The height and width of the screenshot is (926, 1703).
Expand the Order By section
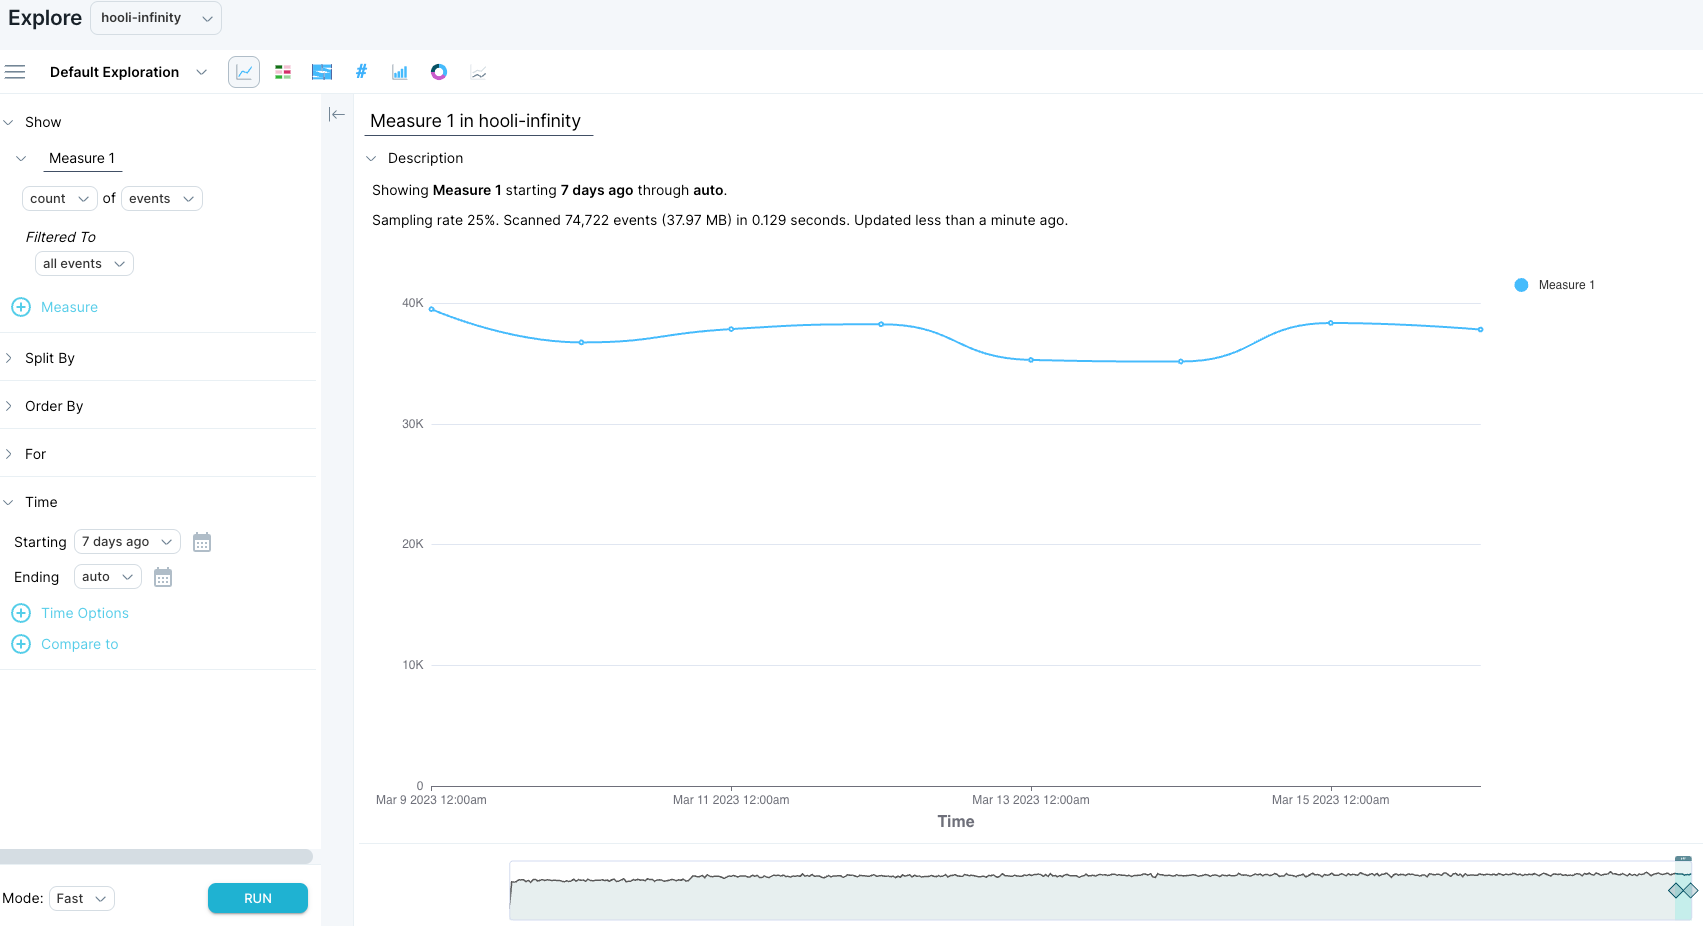[54, 406]
